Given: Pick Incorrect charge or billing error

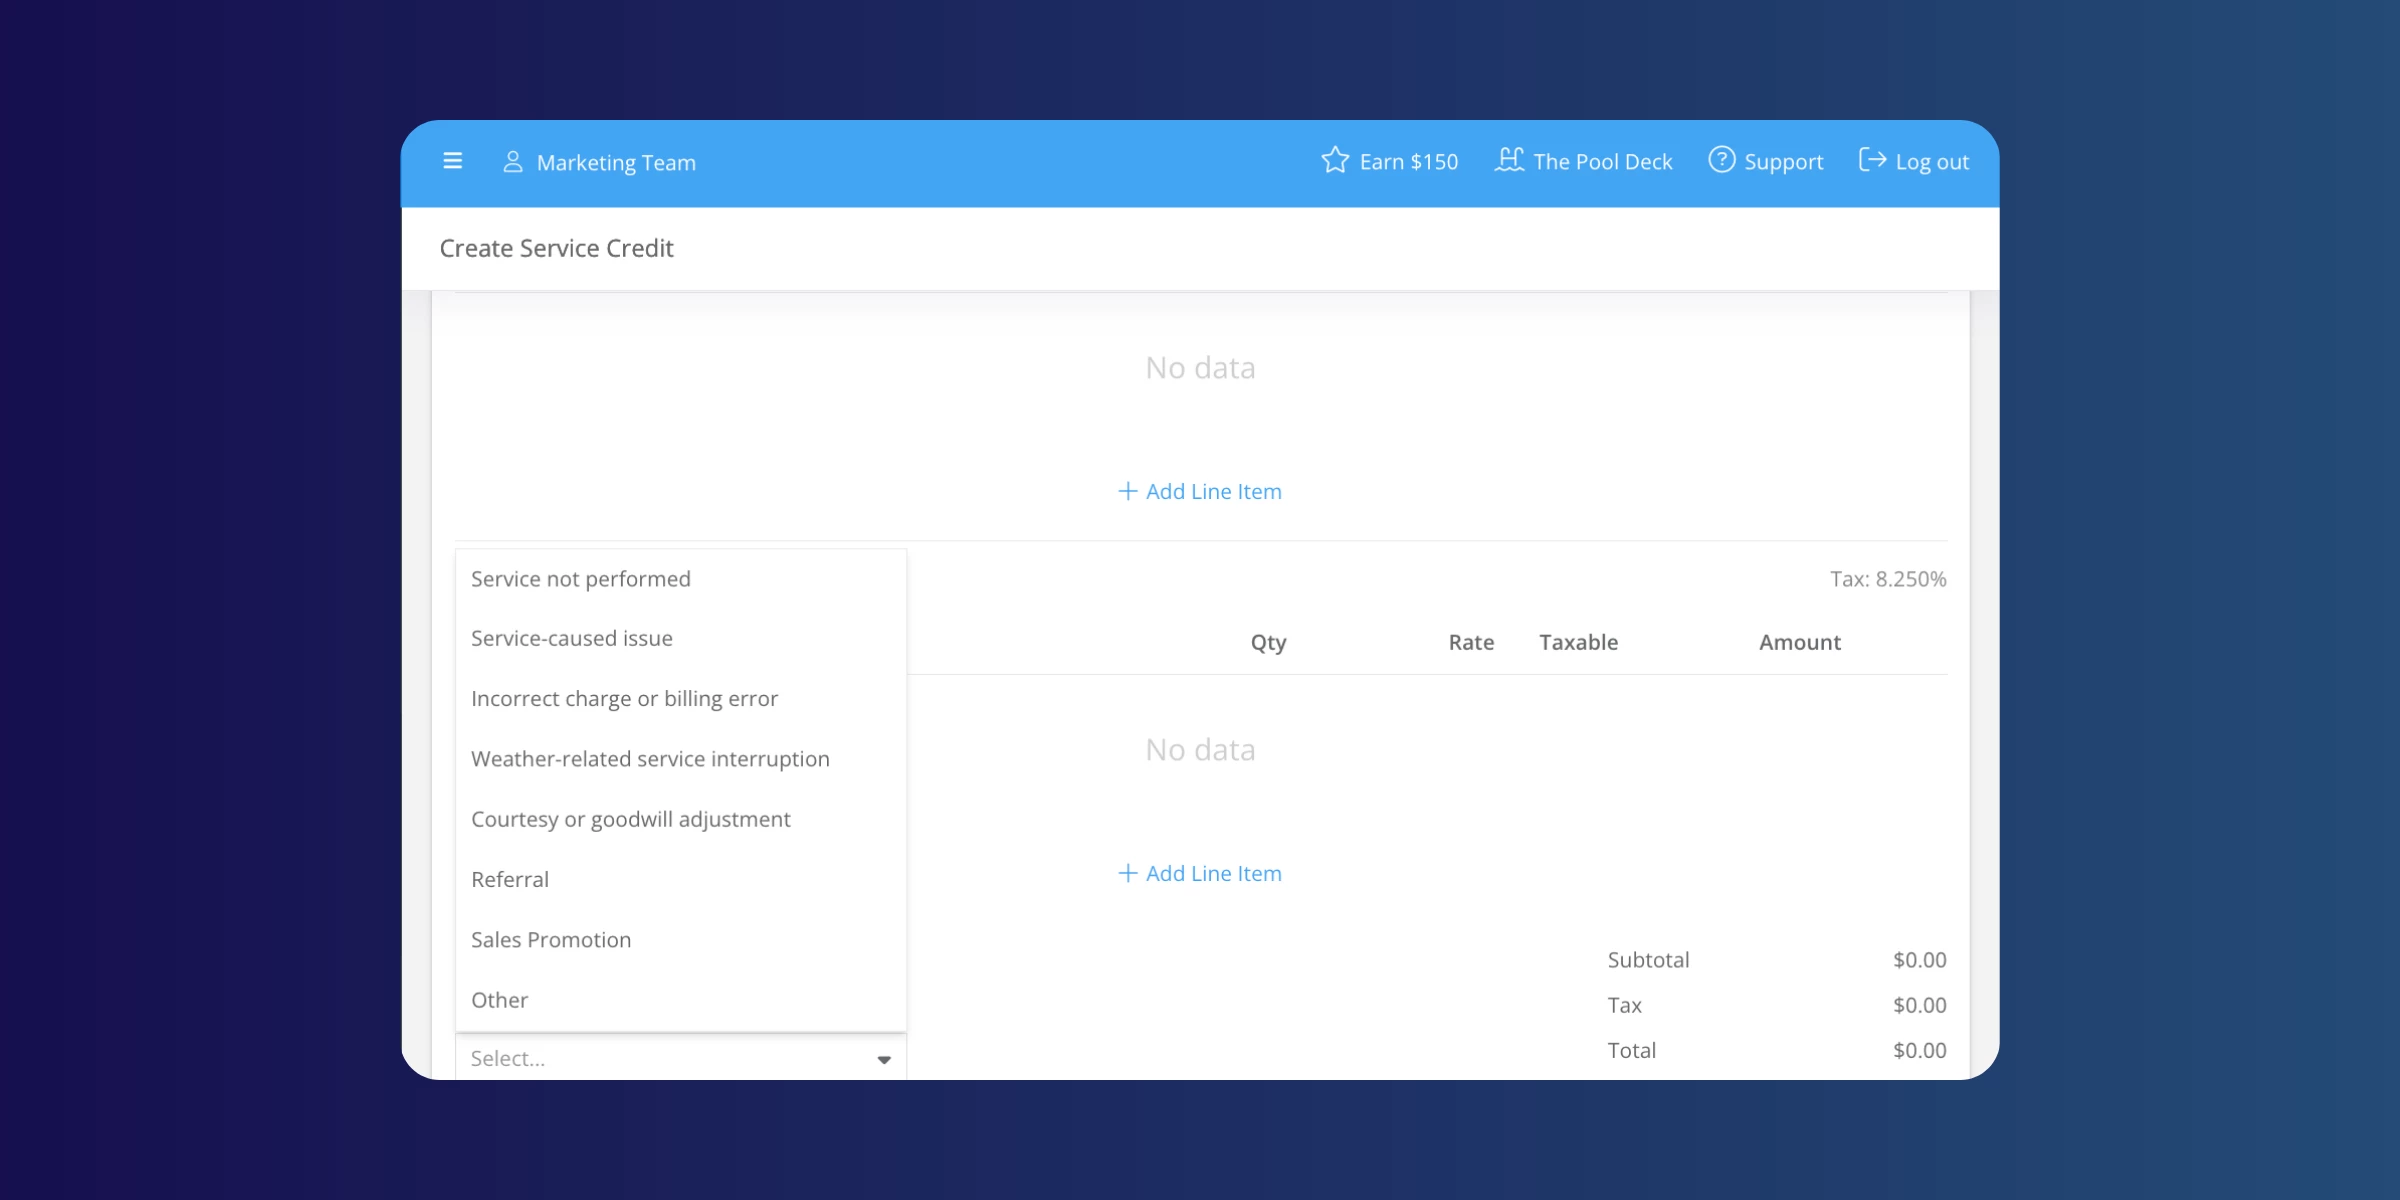Looking at the screenshot, I should pos(624,699).
